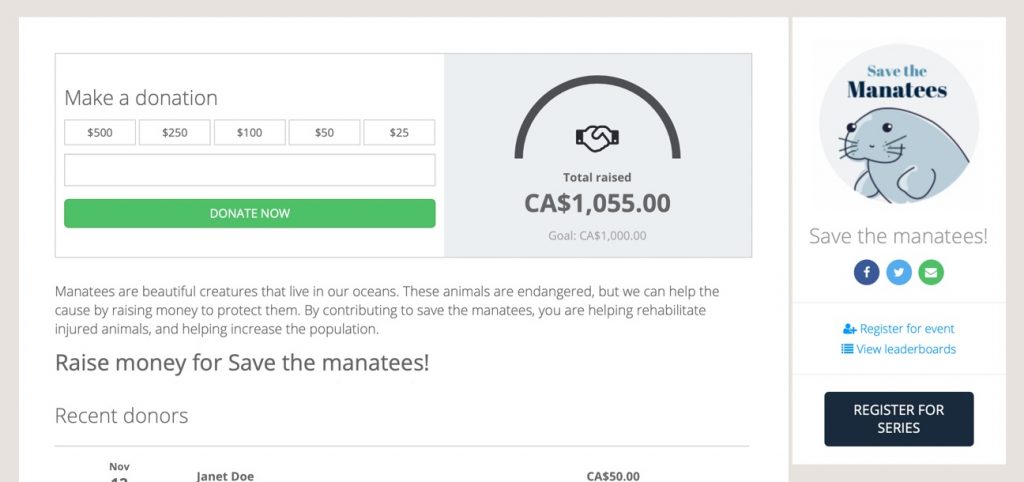Select the $50 donation preset
This screenshot has width=1024, height=482.
pos(324,132)
